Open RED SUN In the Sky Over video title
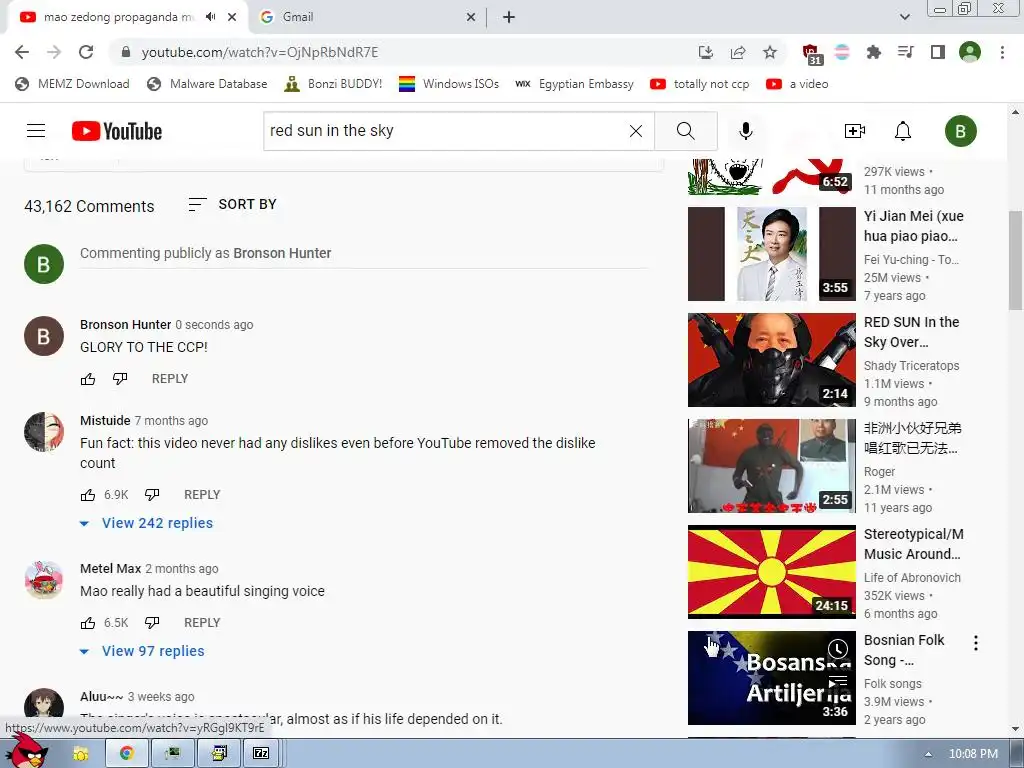Viewport: 1024px width, 768px height. click(x=912, y=332)
